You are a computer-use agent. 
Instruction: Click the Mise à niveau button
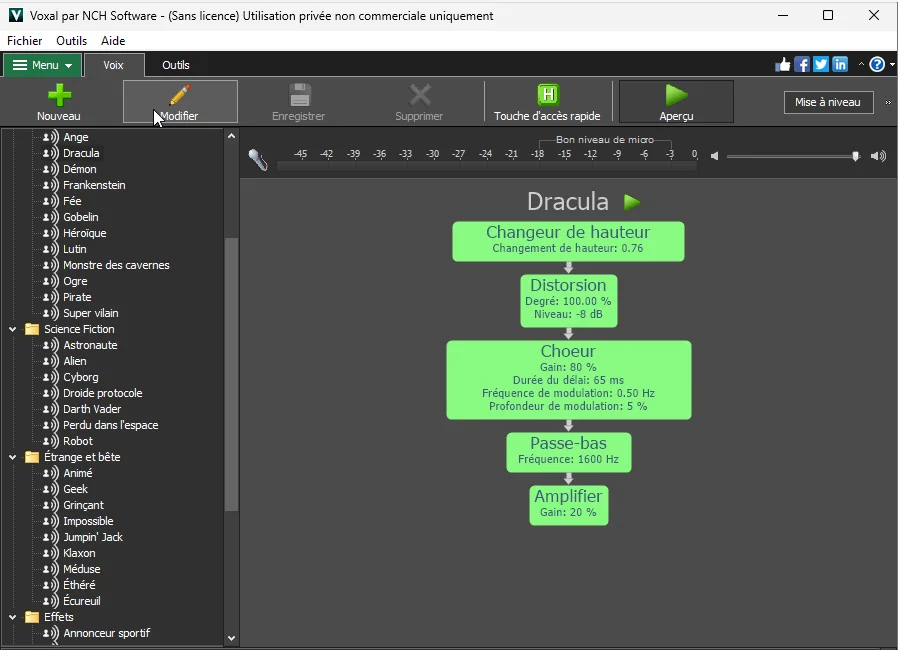[x=828, y=103]
